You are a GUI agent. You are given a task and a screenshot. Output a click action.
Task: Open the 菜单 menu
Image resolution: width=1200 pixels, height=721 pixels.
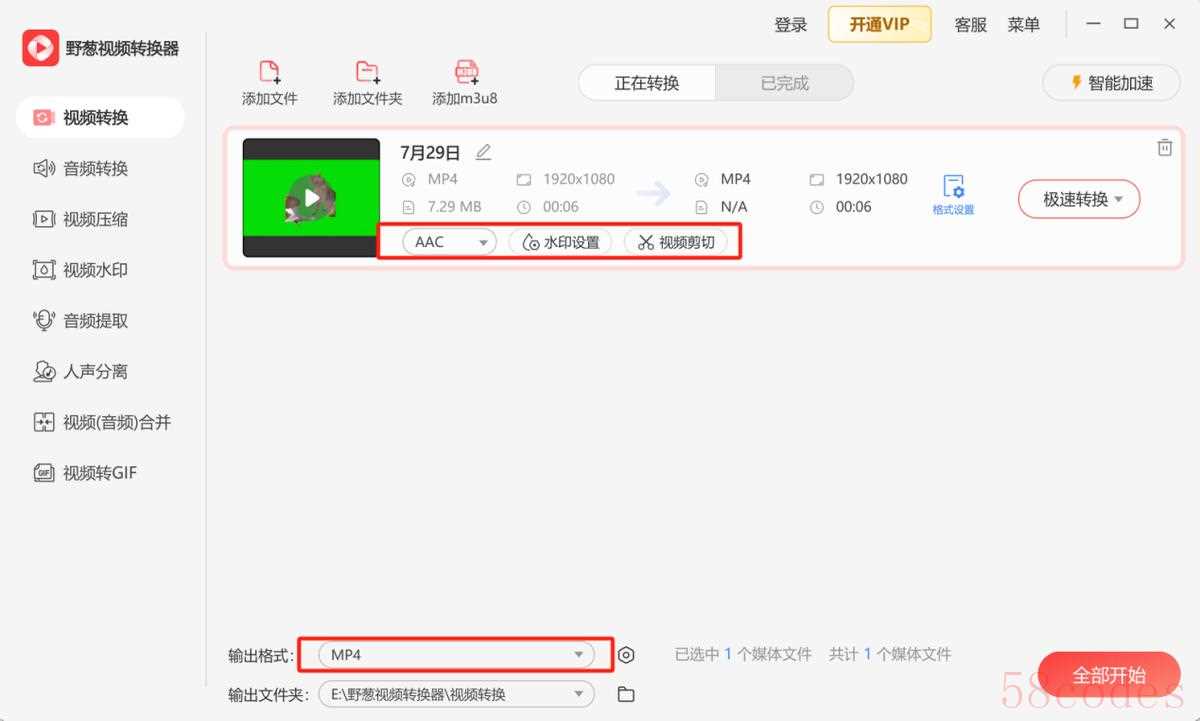click(1023, 25)
